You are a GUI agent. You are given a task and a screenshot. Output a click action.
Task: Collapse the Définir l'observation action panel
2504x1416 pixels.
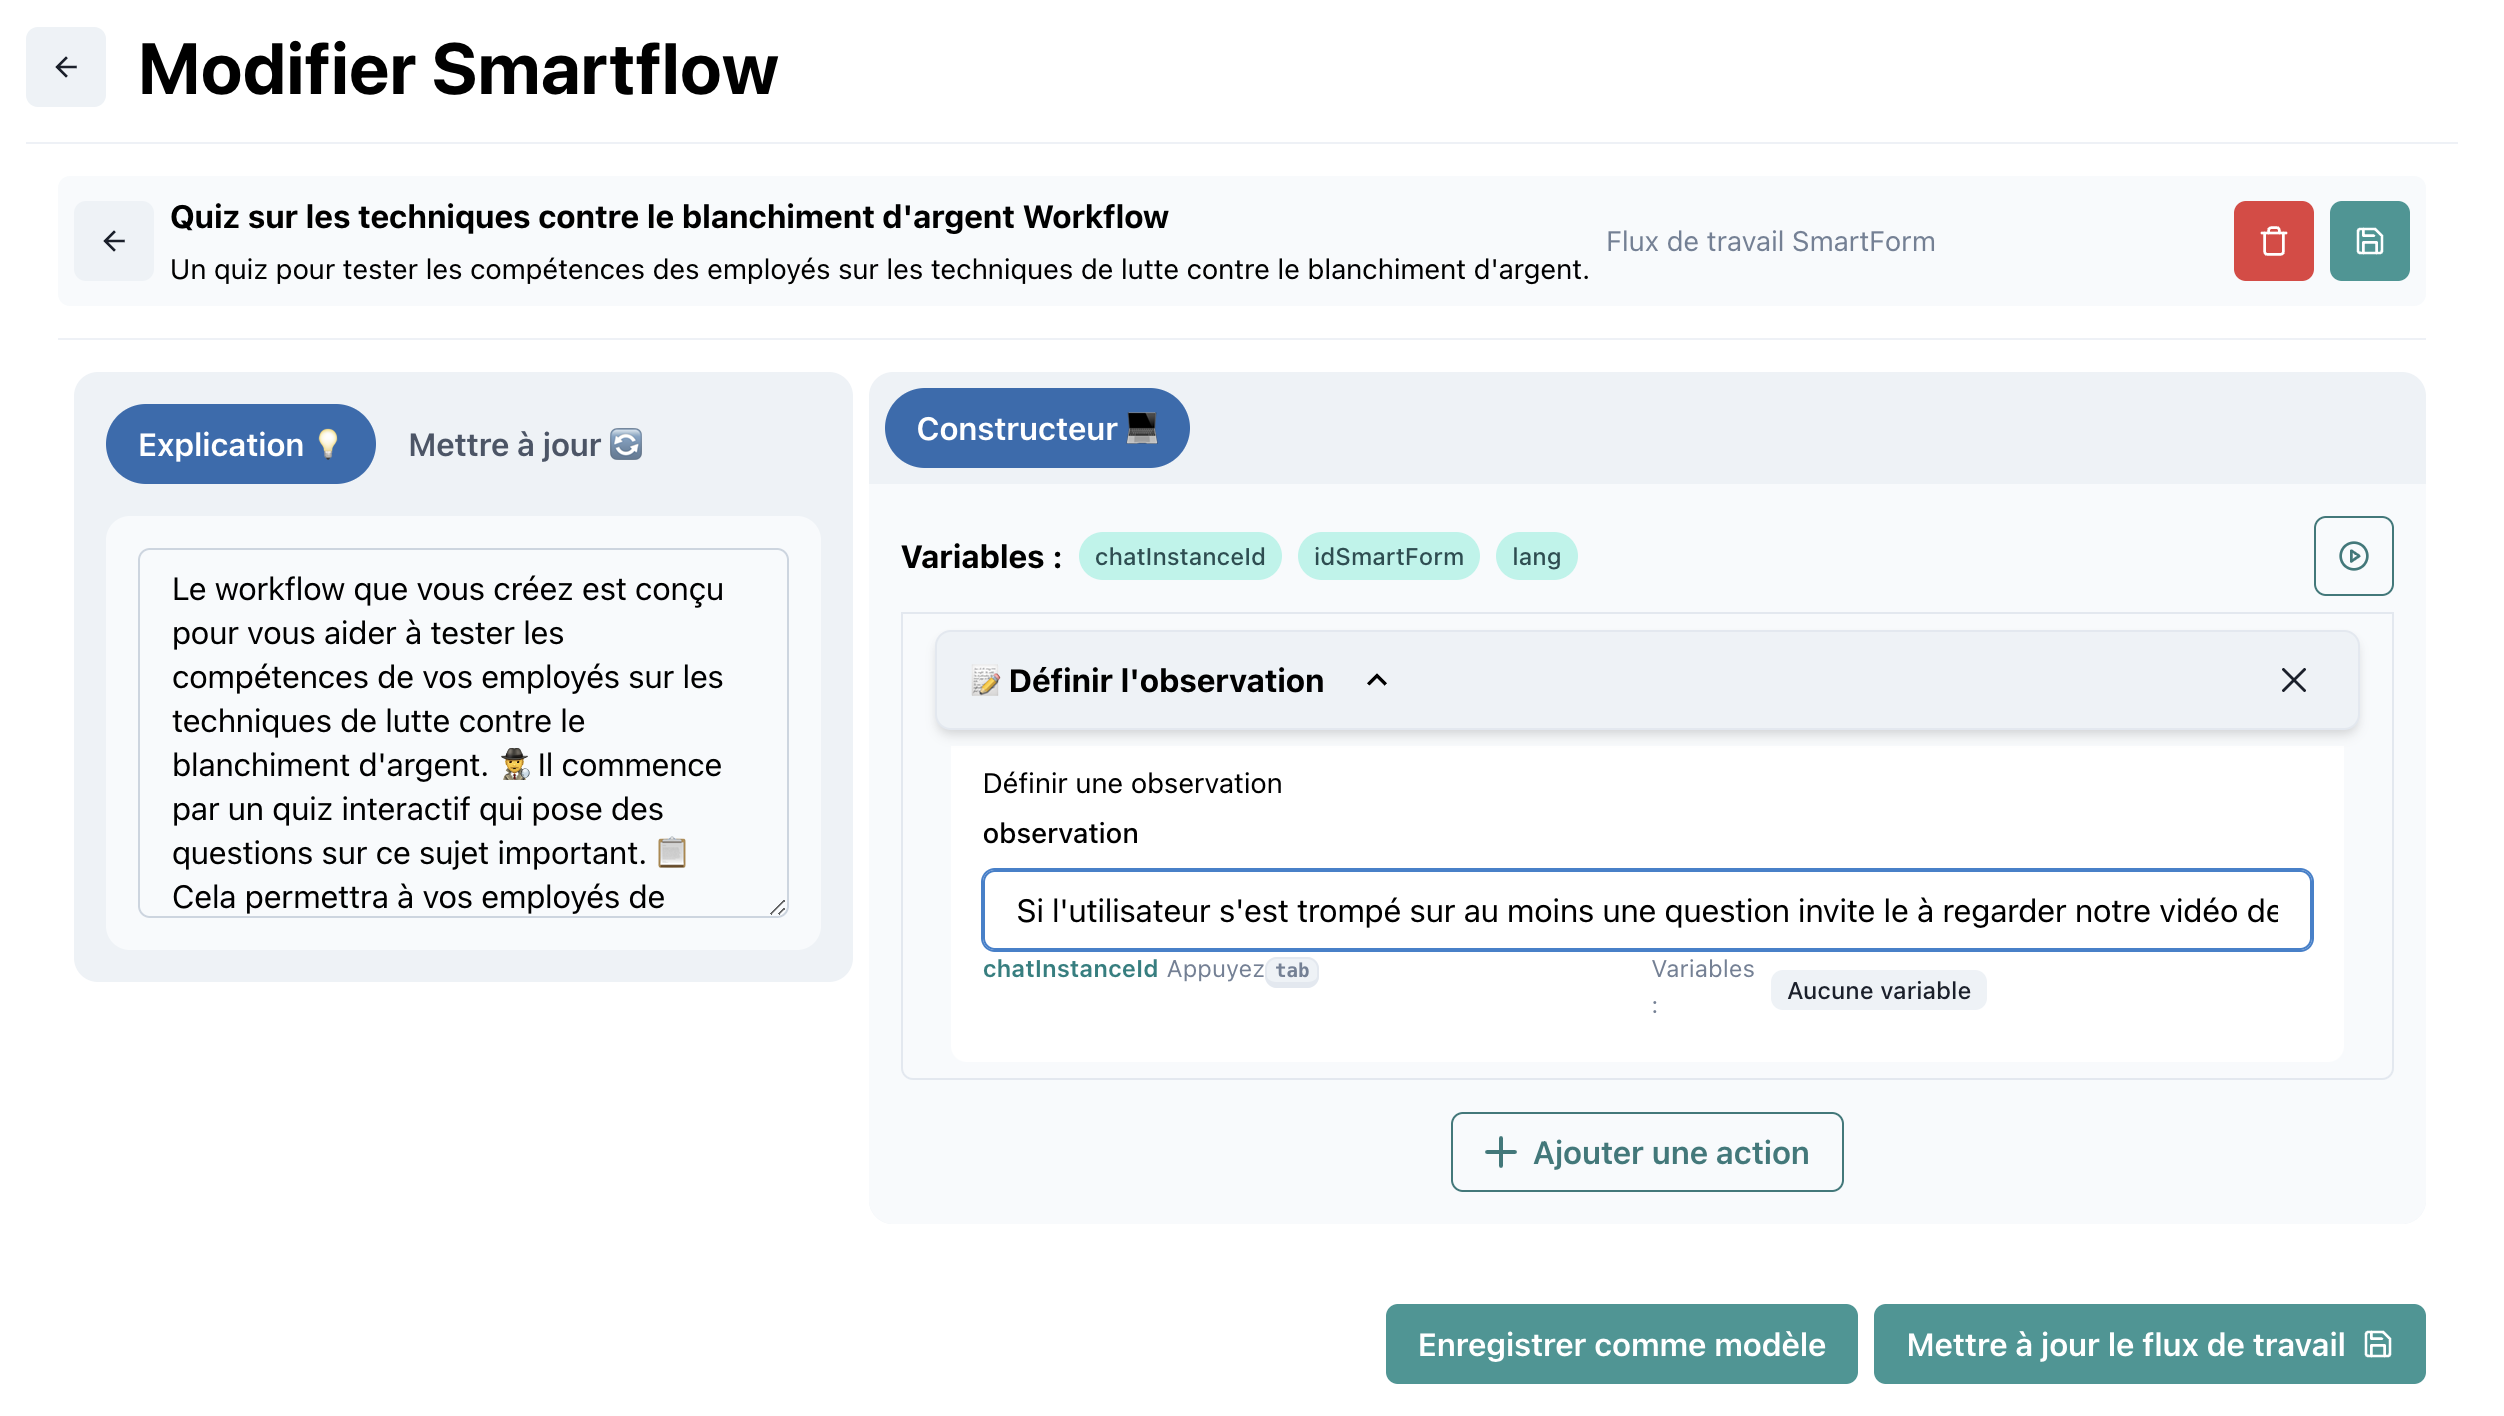(x=1378, y=681)
